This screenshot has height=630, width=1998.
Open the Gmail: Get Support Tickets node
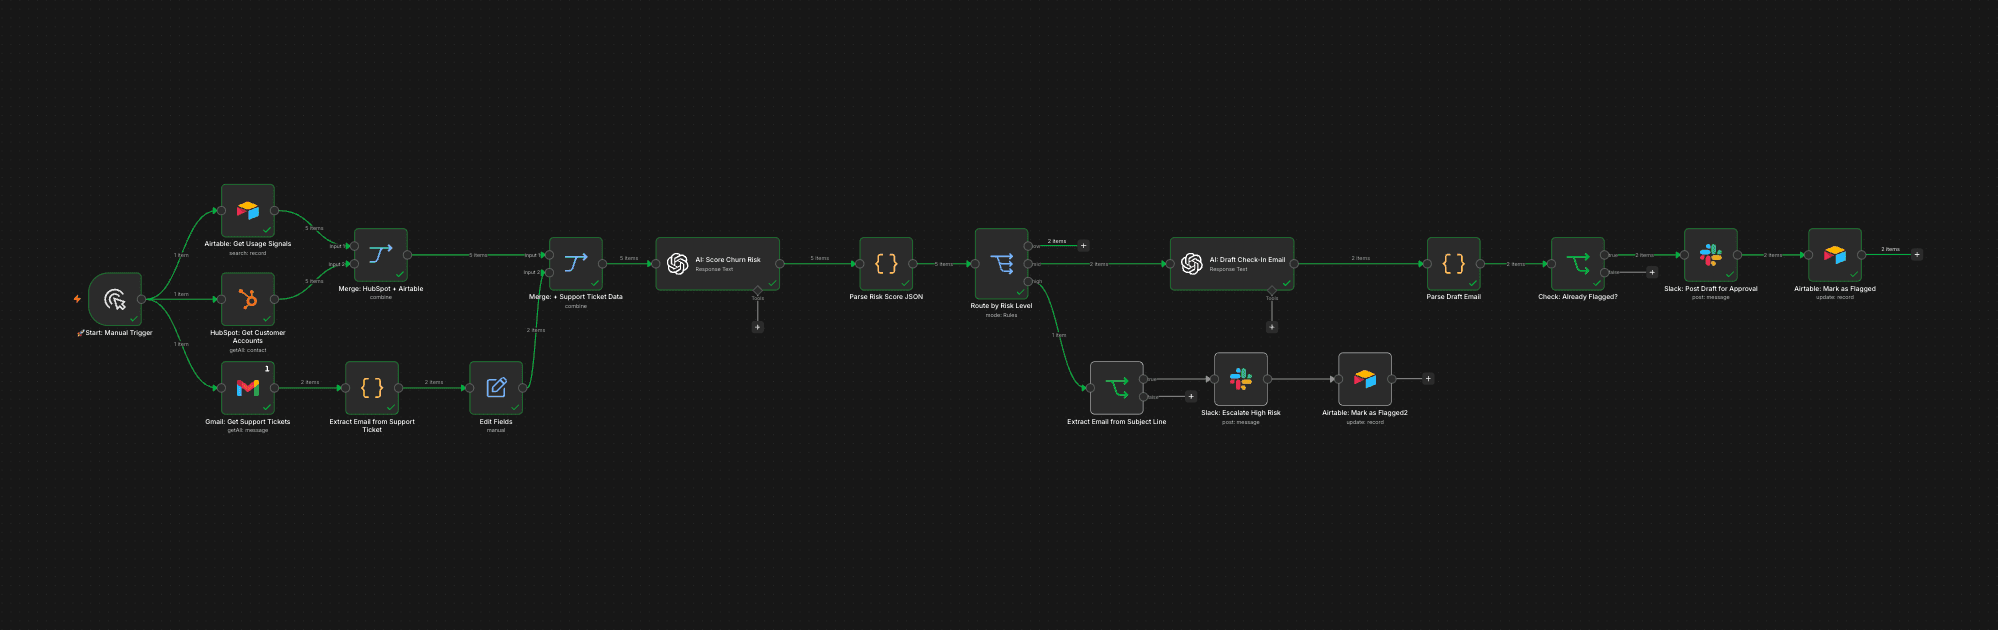[x=248, y=388]
